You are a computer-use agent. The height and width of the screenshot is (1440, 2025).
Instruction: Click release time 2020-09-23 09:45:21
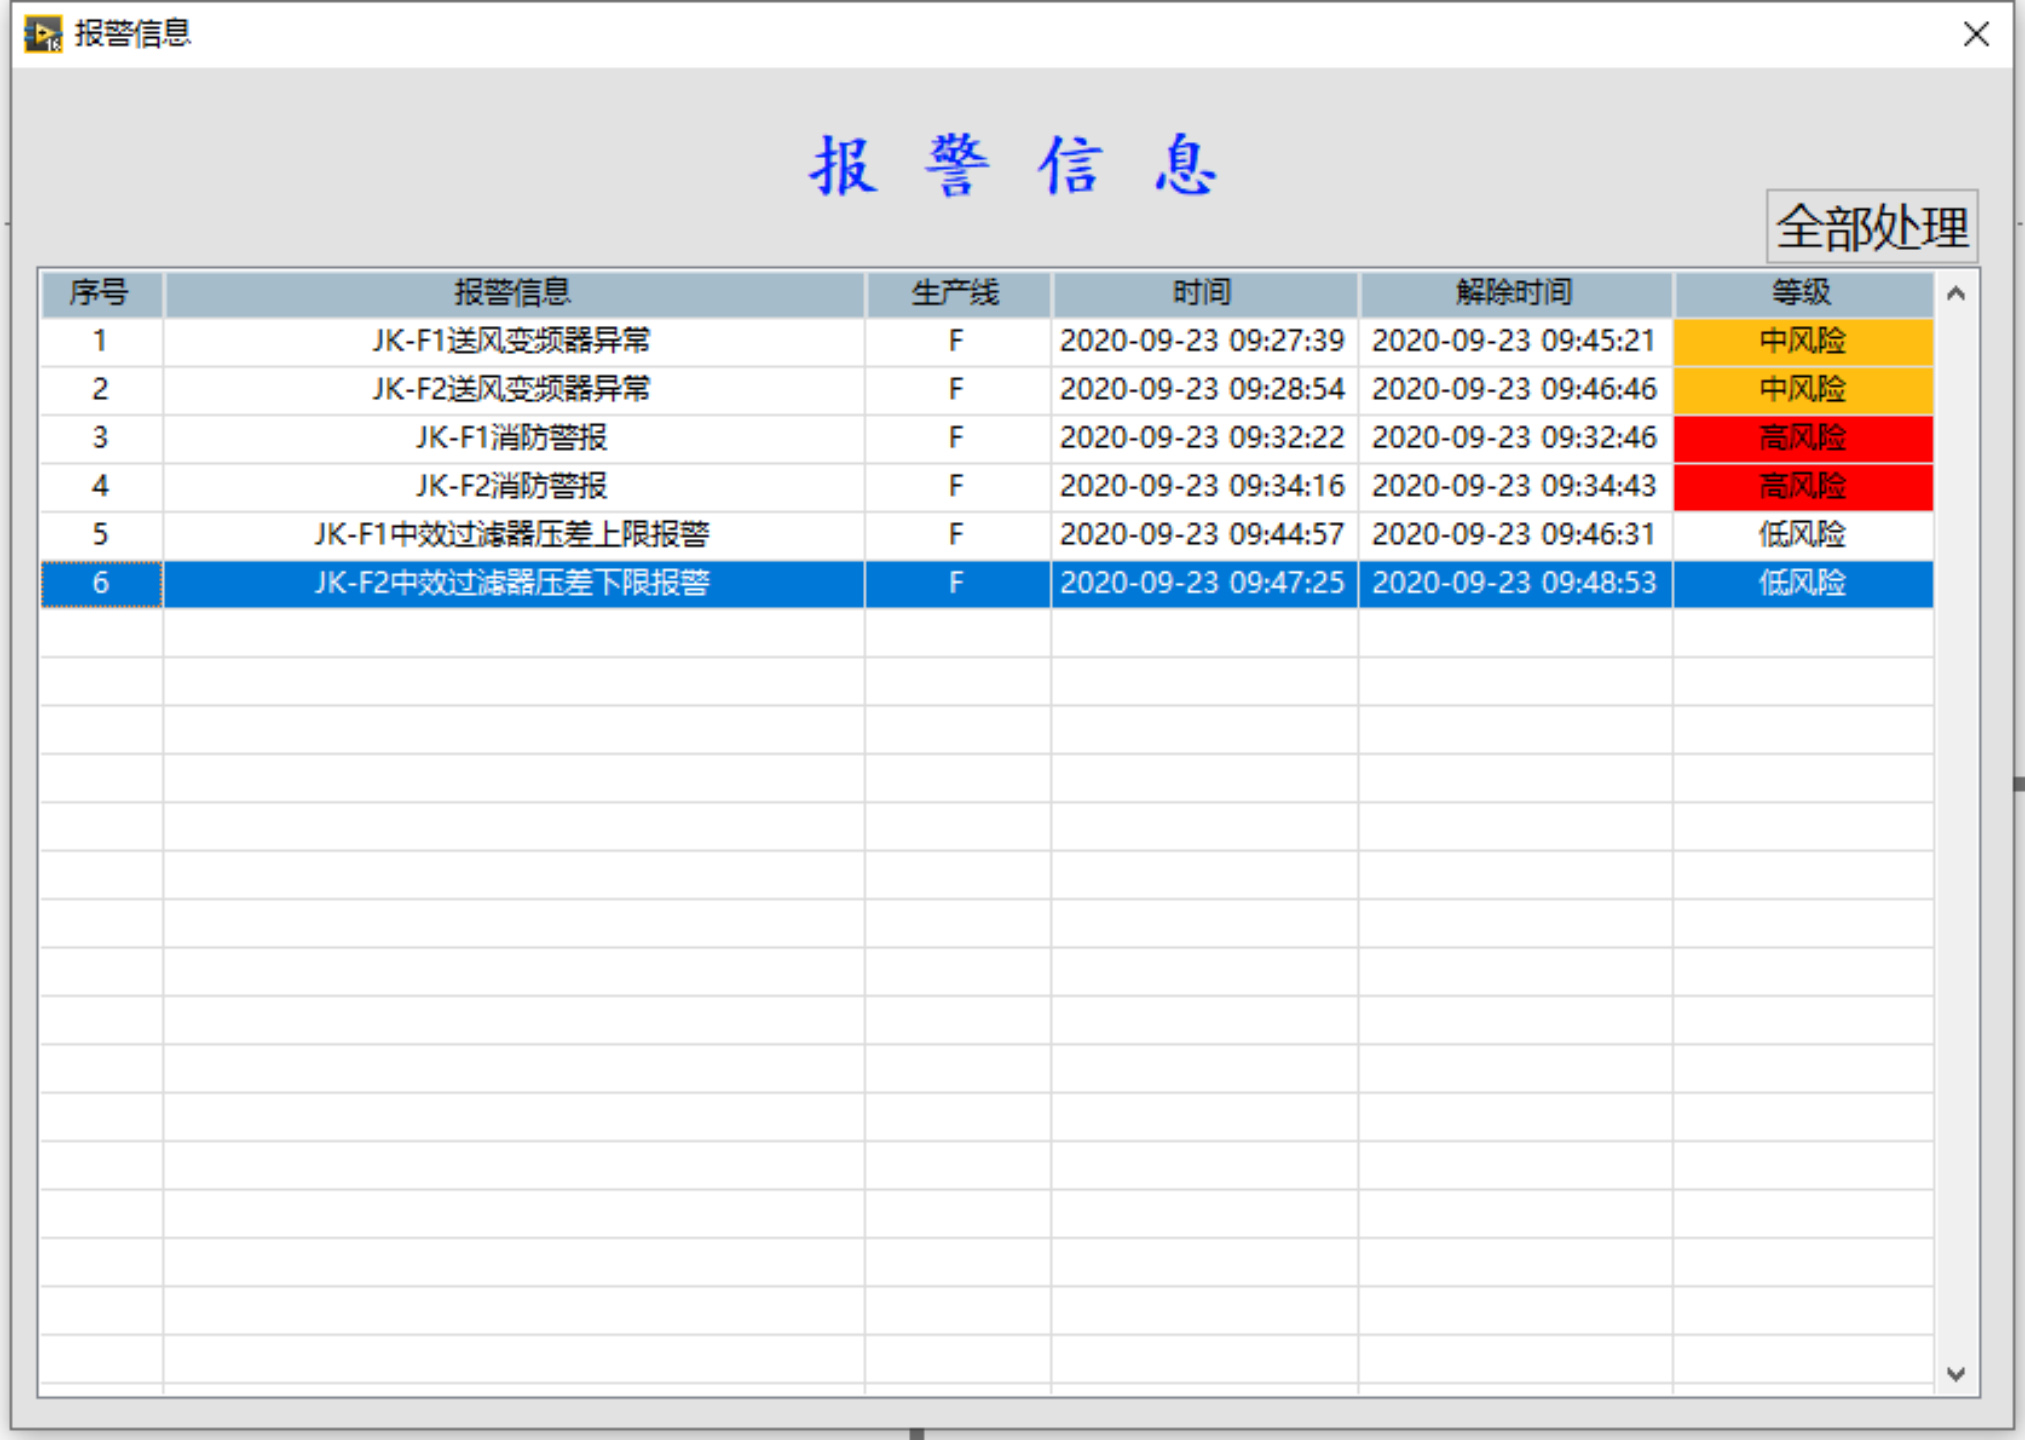coord(1515,341)
